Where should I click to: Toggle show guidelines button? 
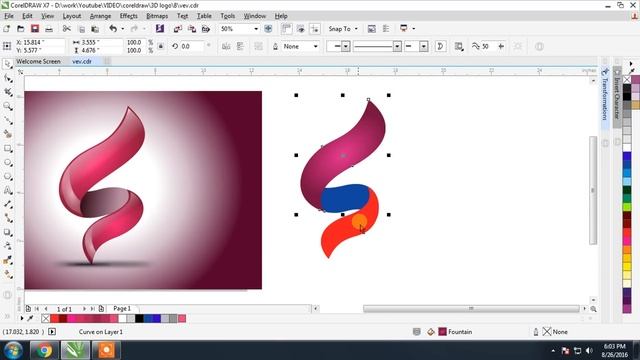coord(315,29)
